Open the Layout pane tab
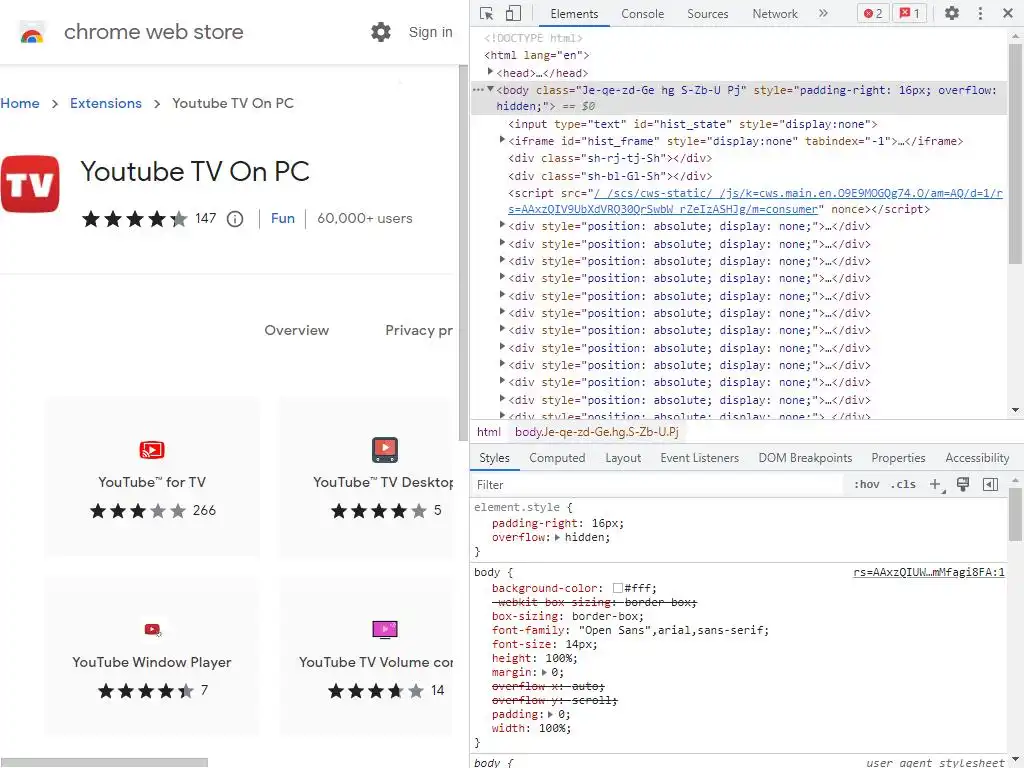The image size is (1024, 768). coord(623,458)
